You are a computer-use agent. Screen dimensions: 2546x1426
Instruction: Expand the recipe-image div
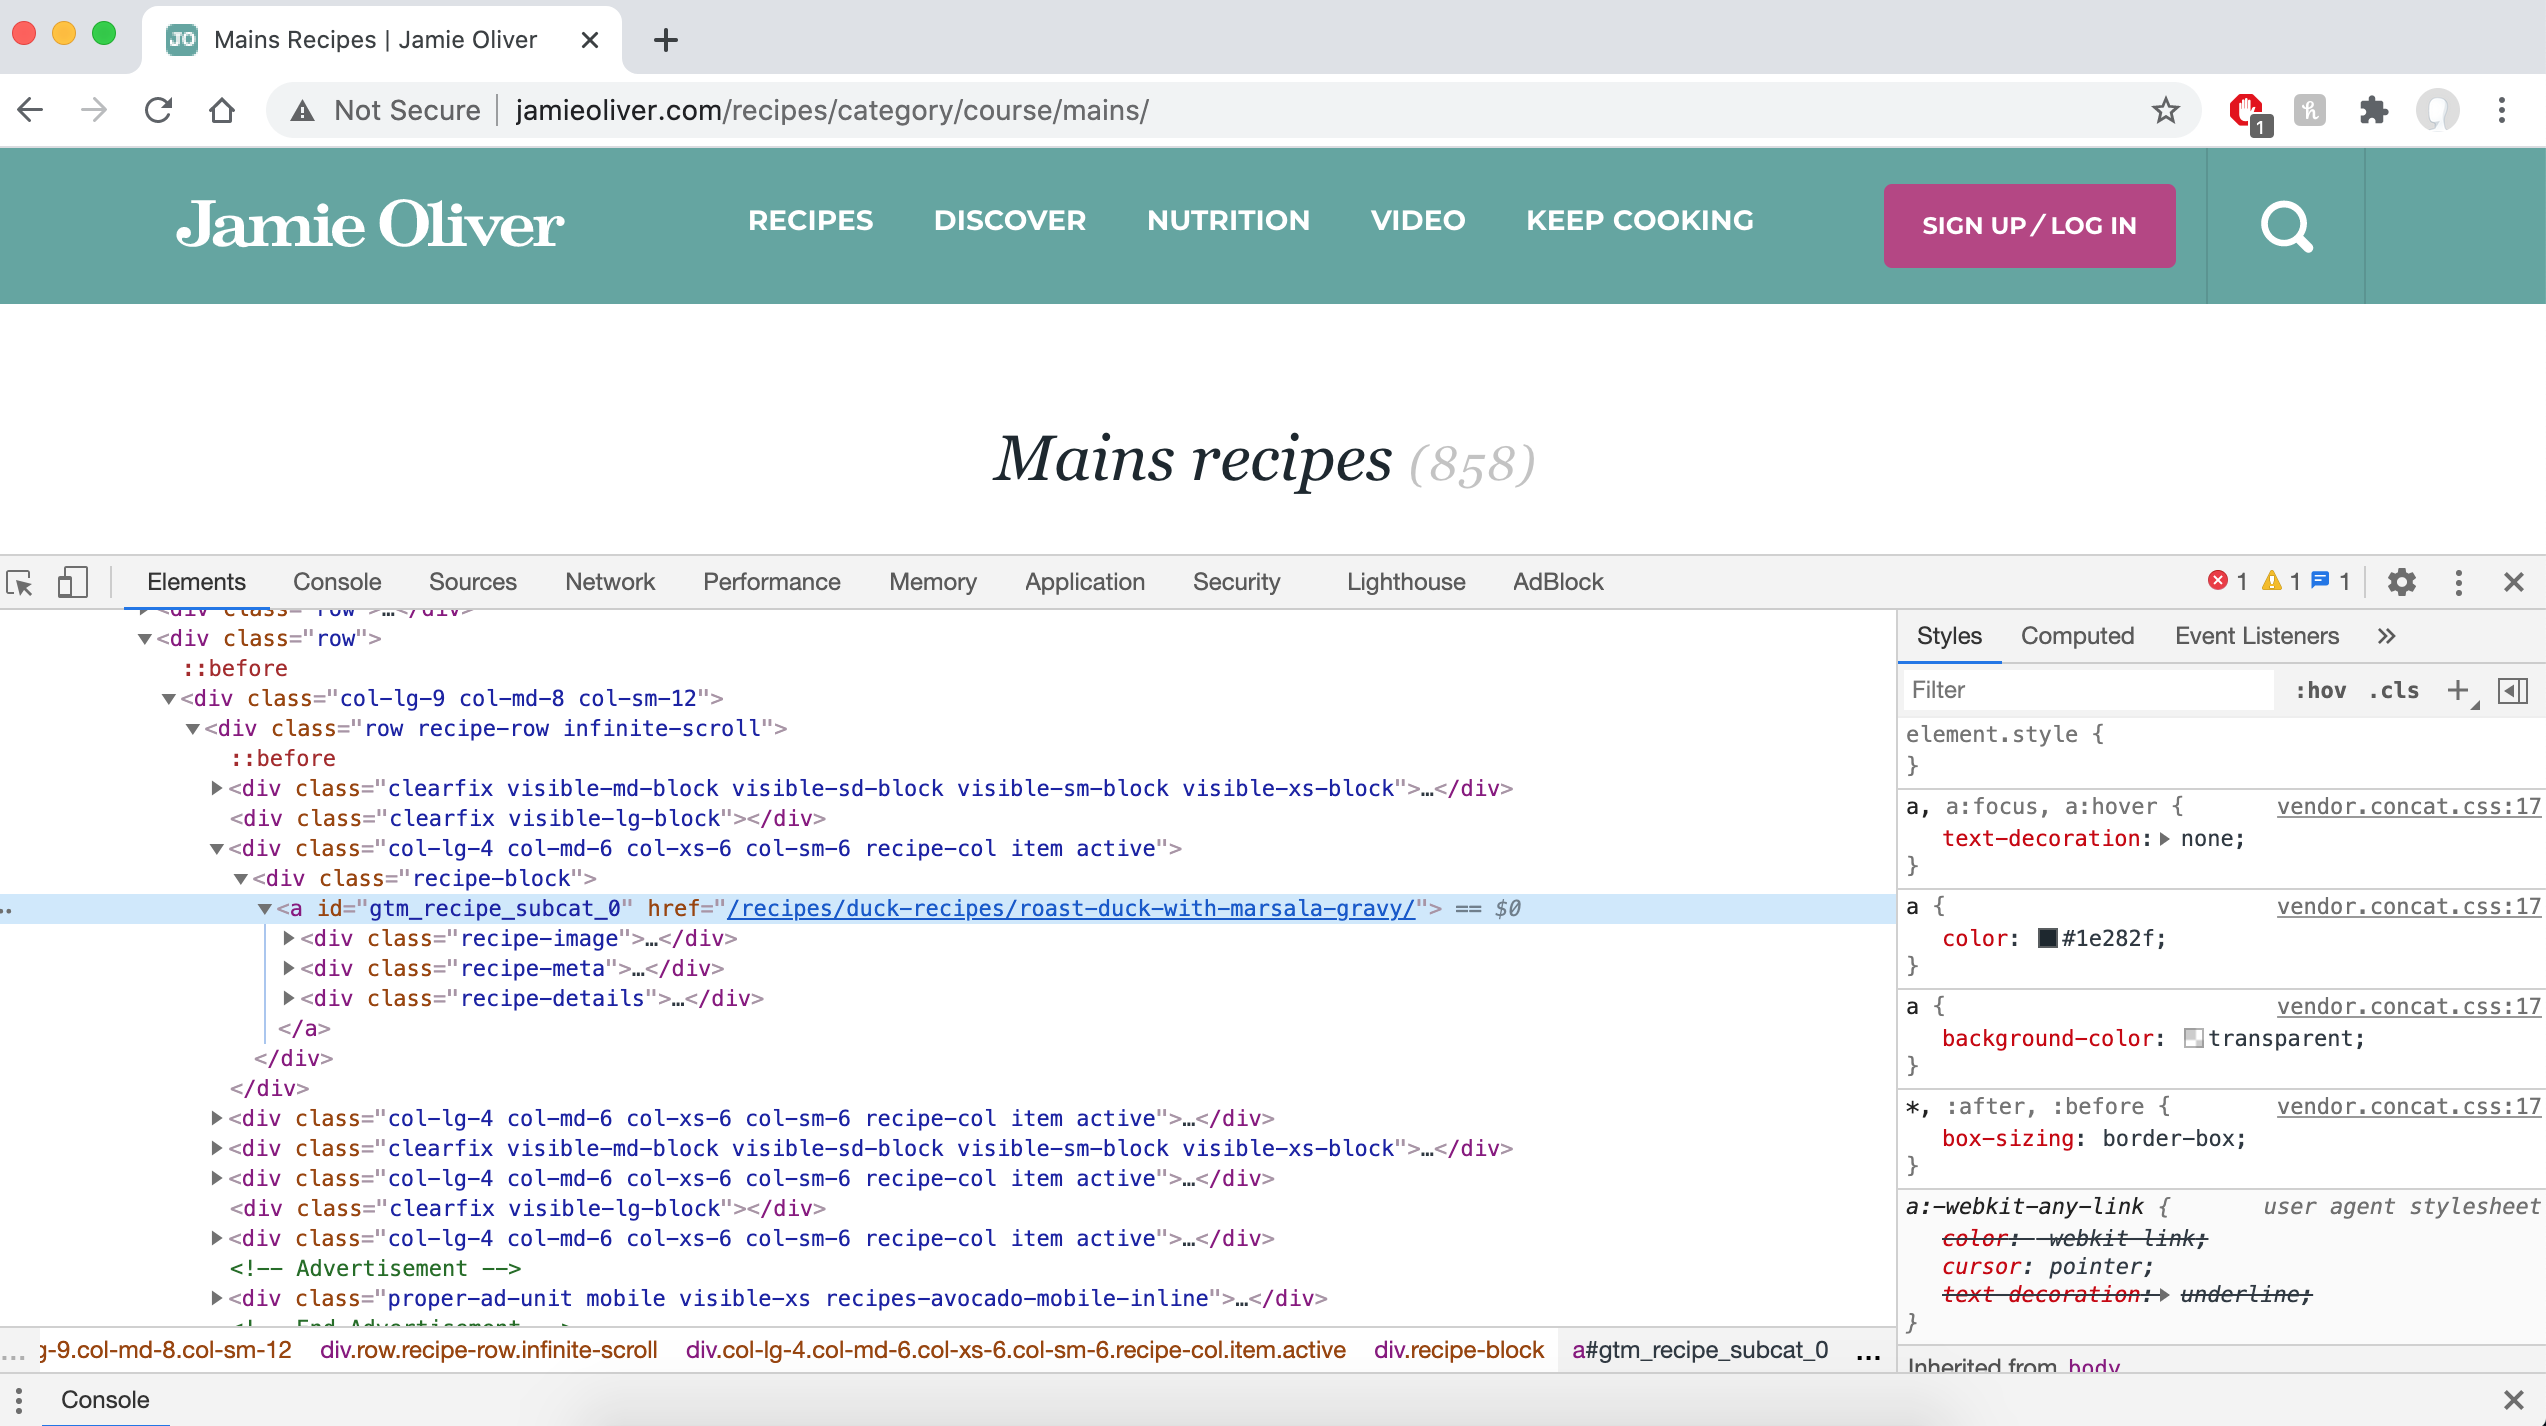[x=289, y=938]
